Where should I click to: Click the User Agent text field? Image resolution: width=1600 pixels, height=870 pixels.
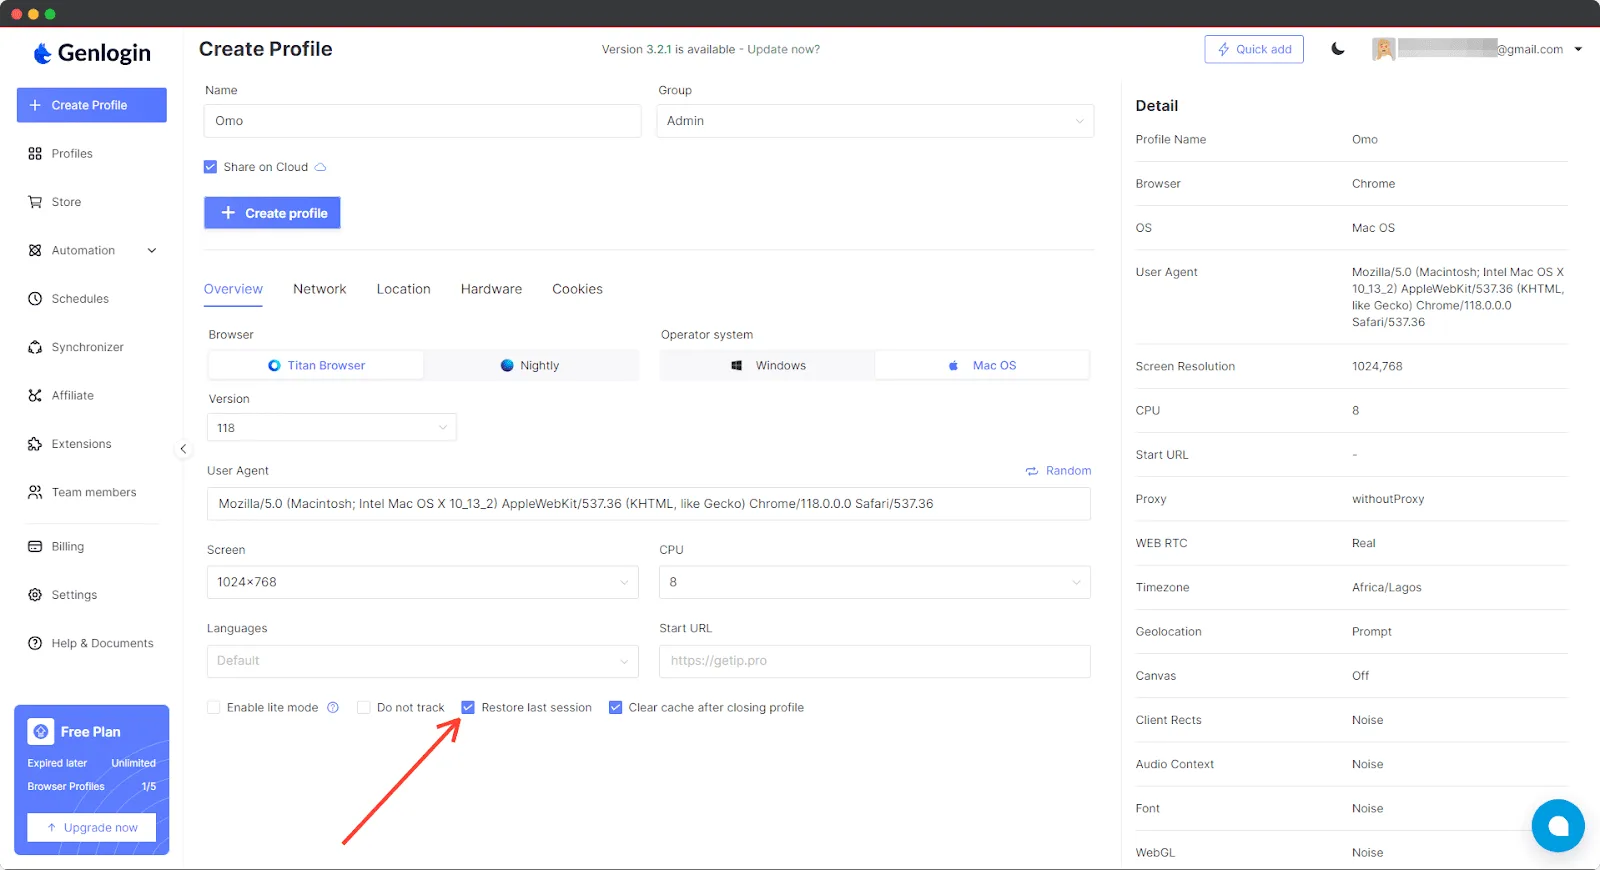click(649, 504)
